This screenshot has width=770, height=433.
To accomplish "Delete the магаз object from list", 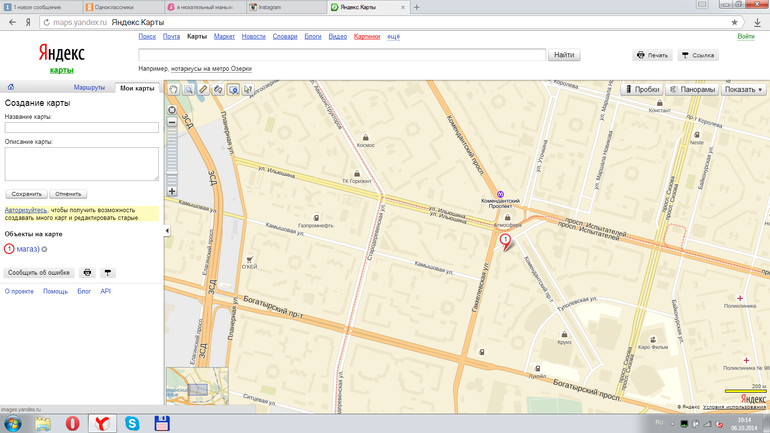I will coord(44,249).
